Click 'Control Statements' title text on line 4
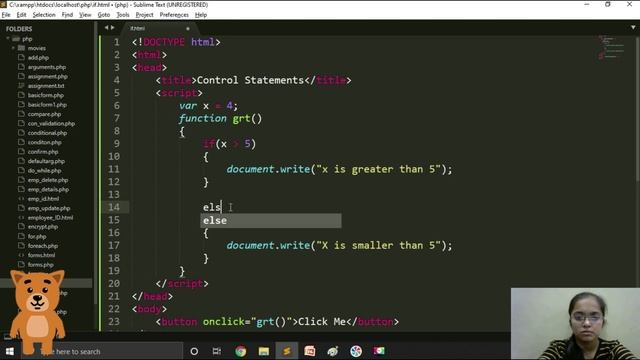640x360 pixels. coord(250,80)
